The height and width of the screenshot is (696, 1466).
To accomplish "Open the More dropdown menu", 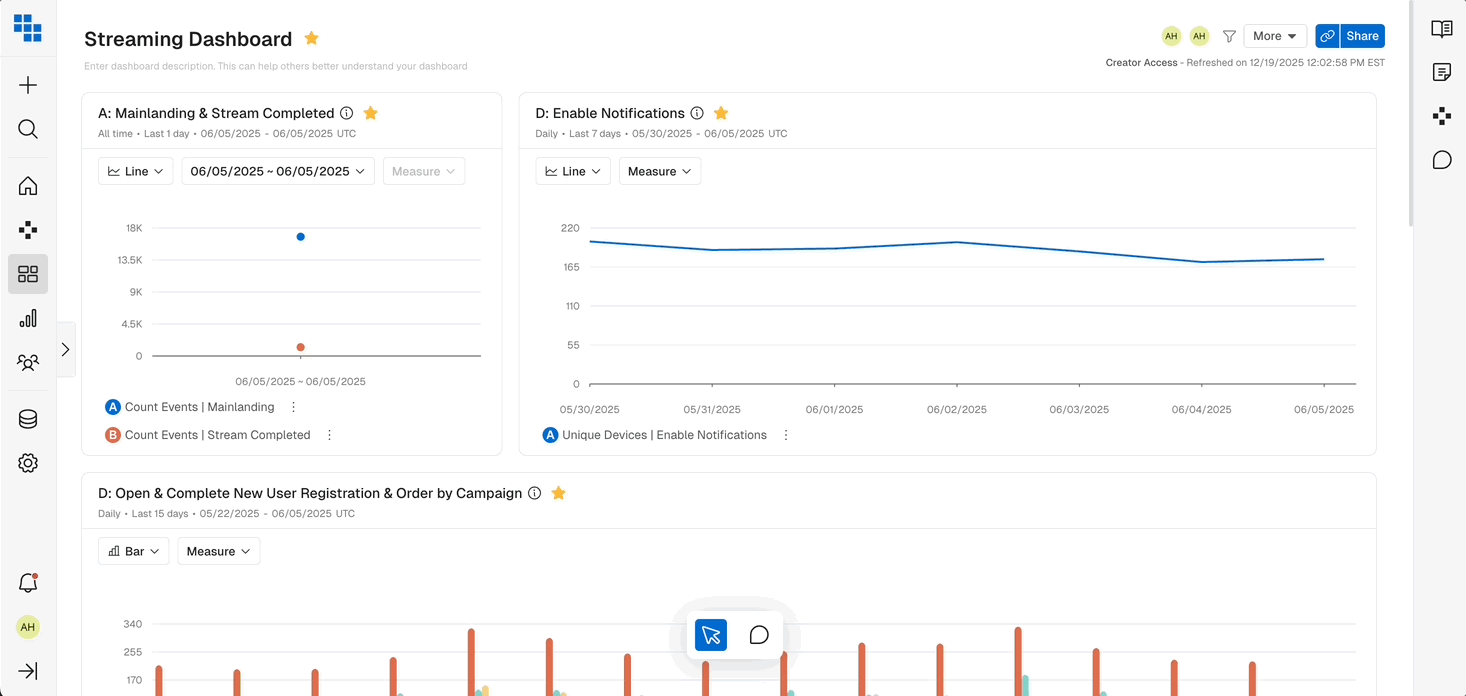I will coord(1275,36).
